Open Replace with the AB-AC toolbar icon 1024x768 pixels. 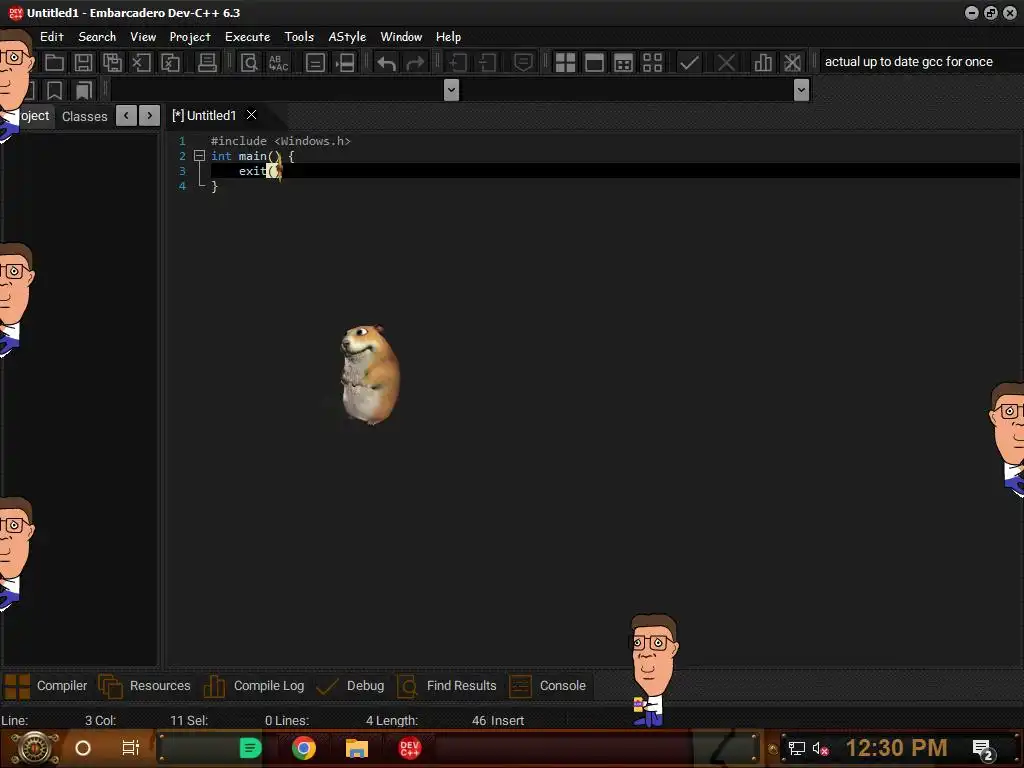coord(278,63)
